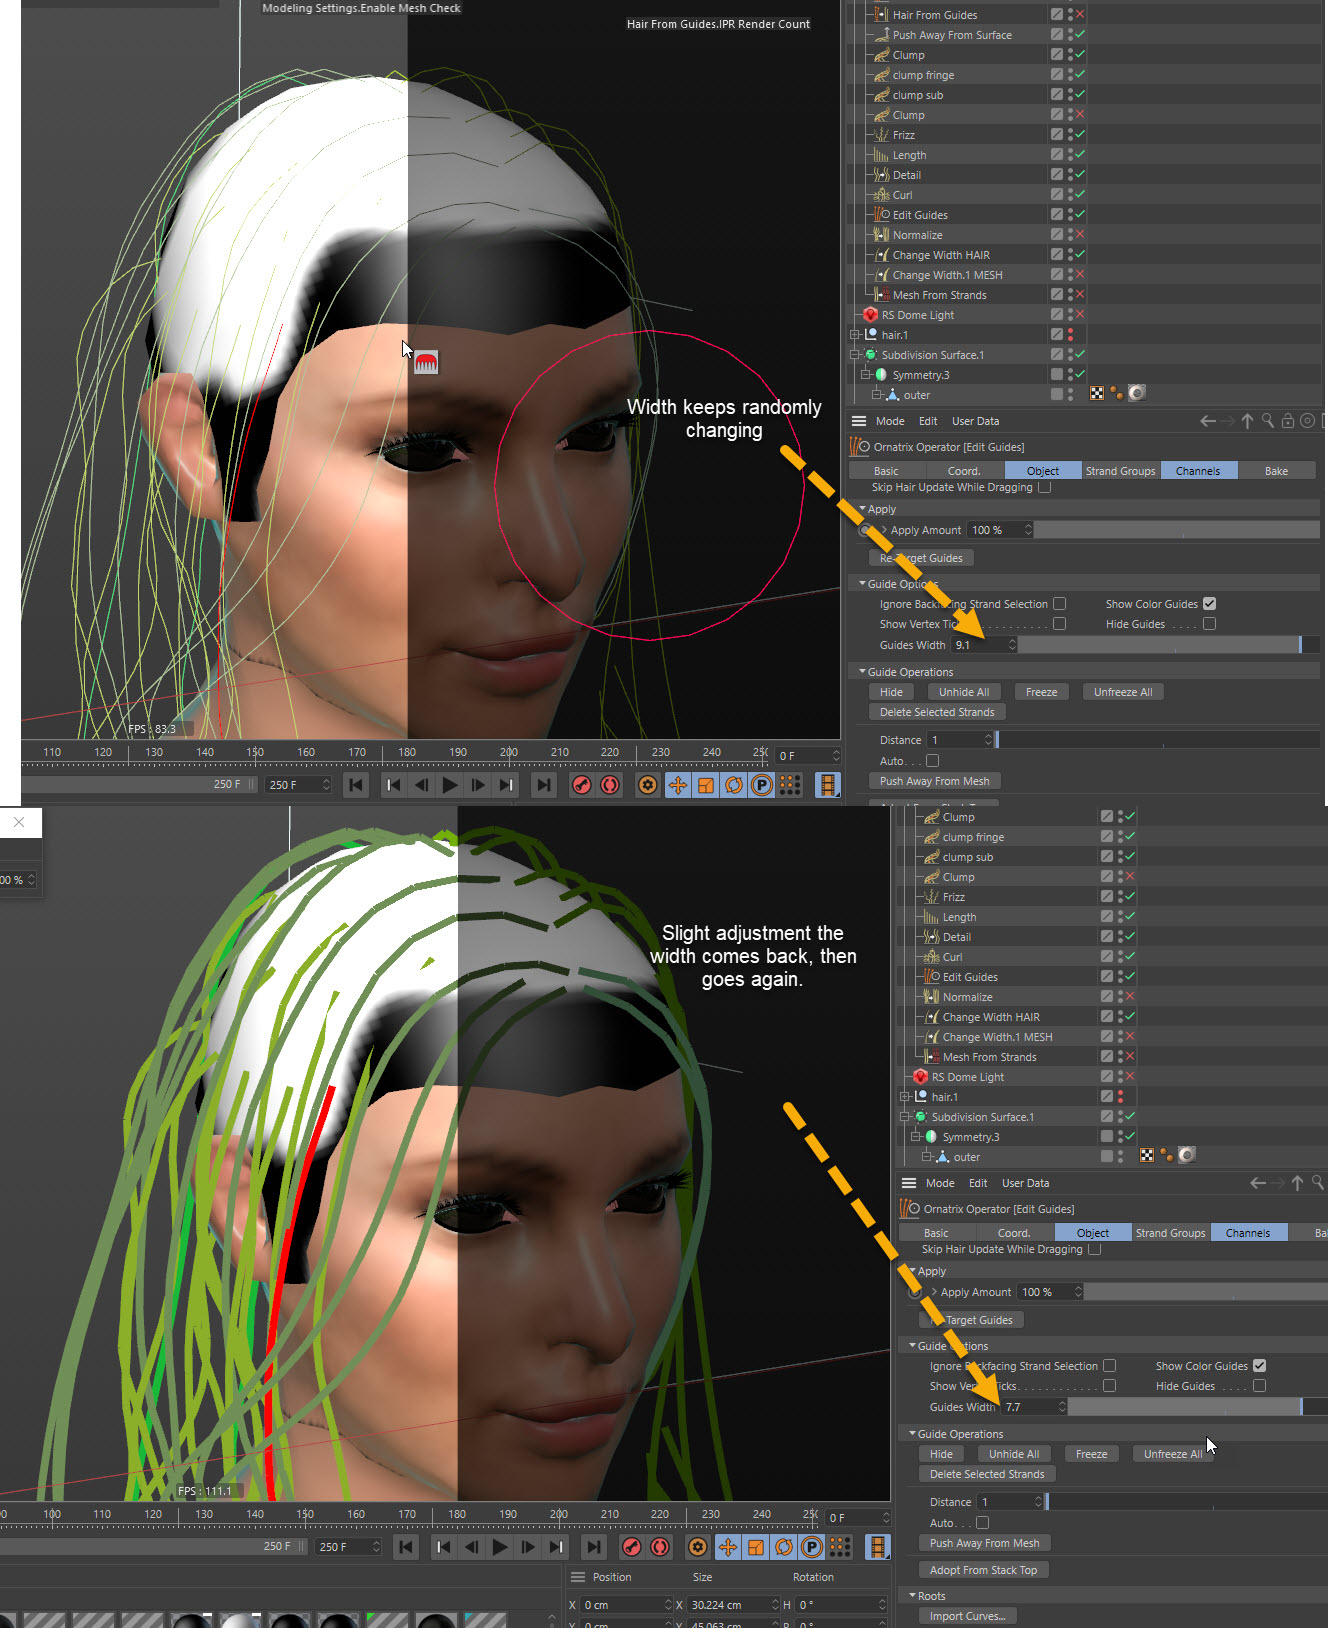Click the checkerboard tag on lower 'outer' object
Screen dimensions: 1328x1628
pyautogui.click(x=1147, y=1156)
